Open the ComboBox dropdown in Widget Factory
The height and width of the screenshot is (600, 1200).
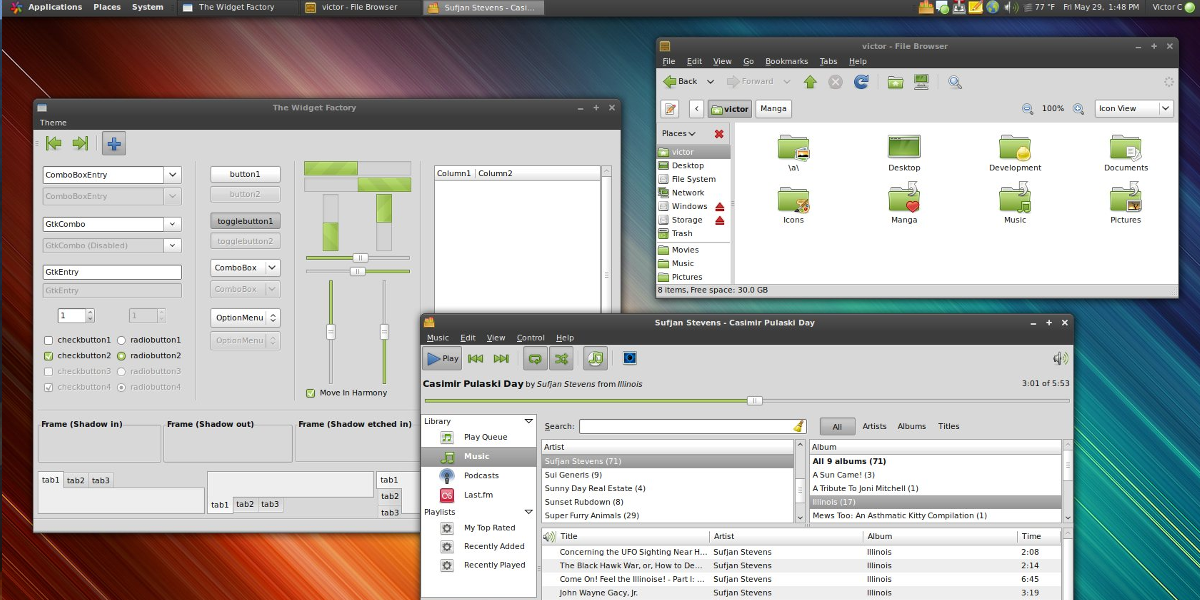click(x=245, y=268)
